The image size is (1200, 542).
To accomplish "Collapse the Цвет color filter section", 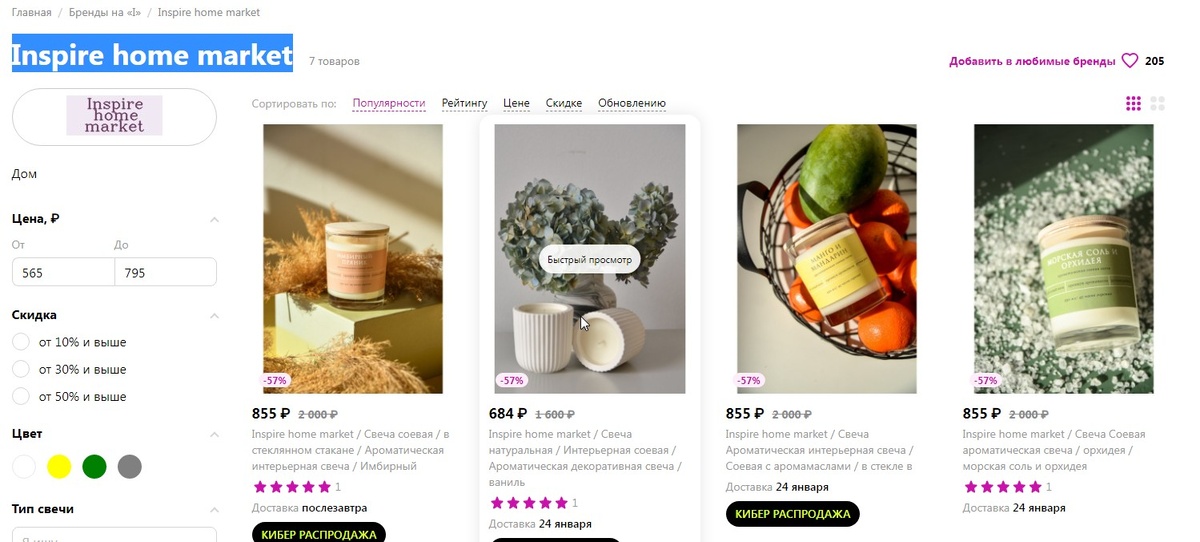I will 213,435.
